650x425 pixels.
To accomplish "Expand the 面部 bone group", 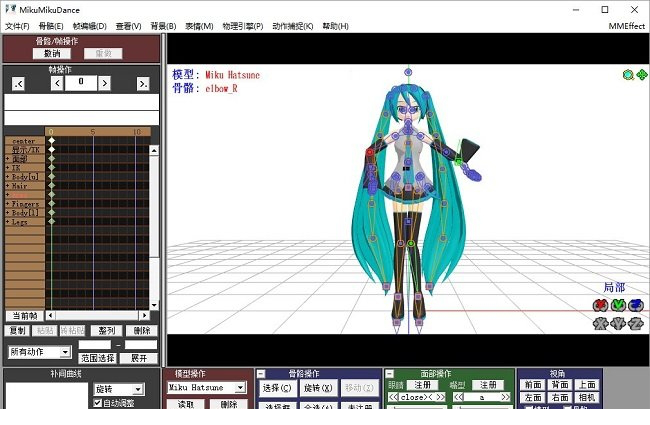I will (8, 159).
